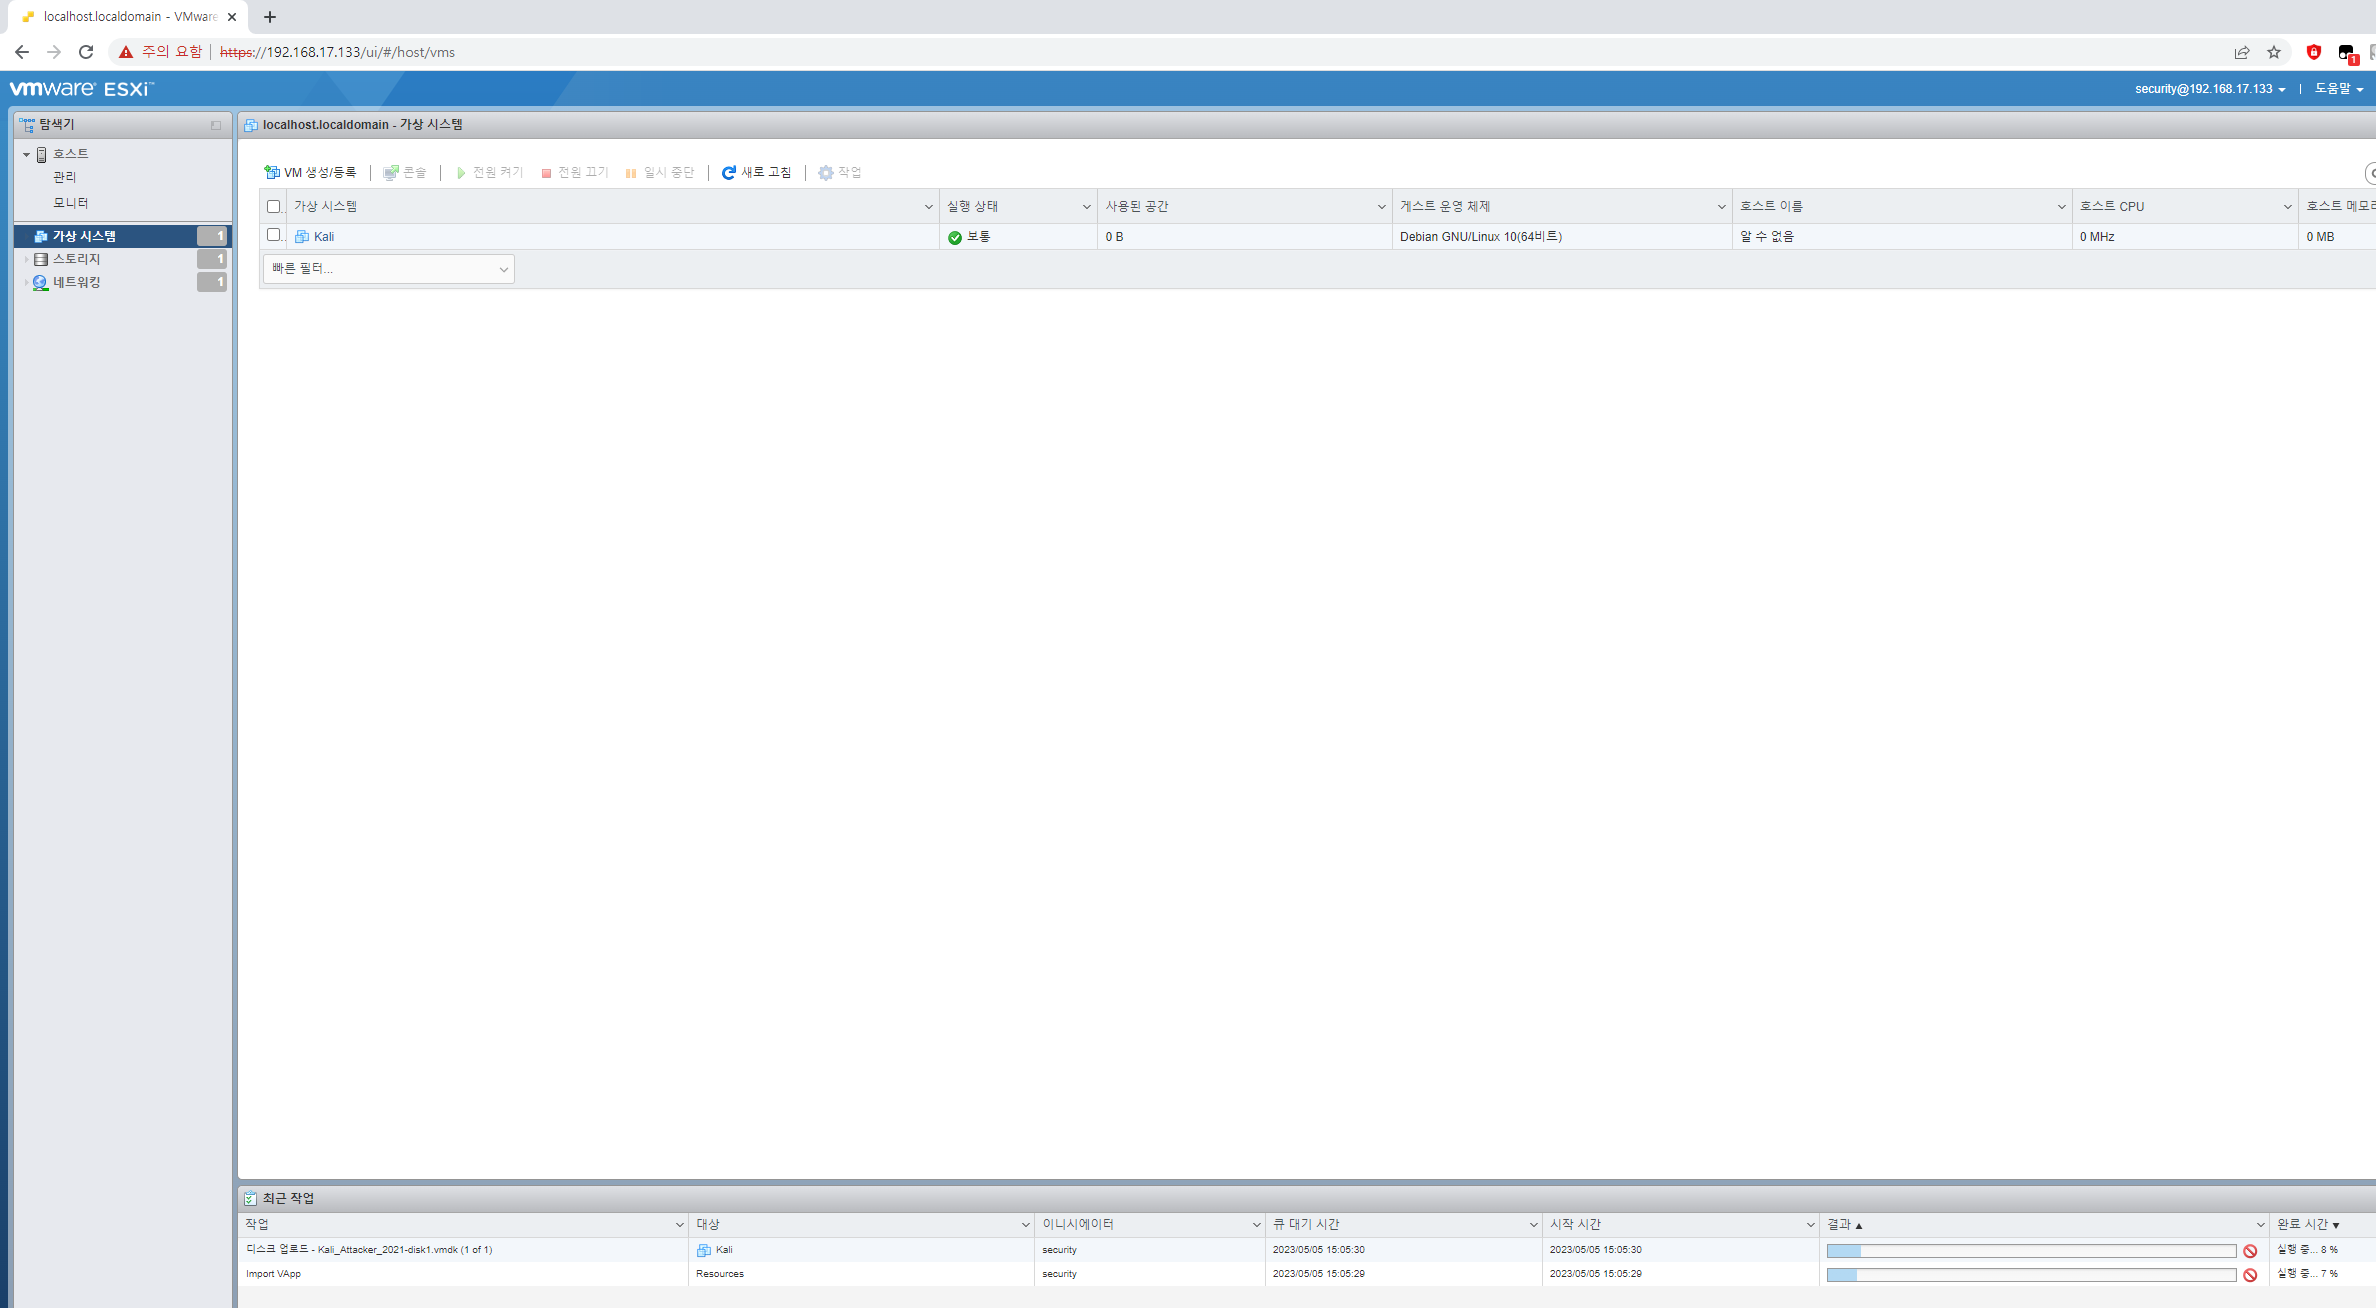Collapse the navigator panel icon

[216, 125]
